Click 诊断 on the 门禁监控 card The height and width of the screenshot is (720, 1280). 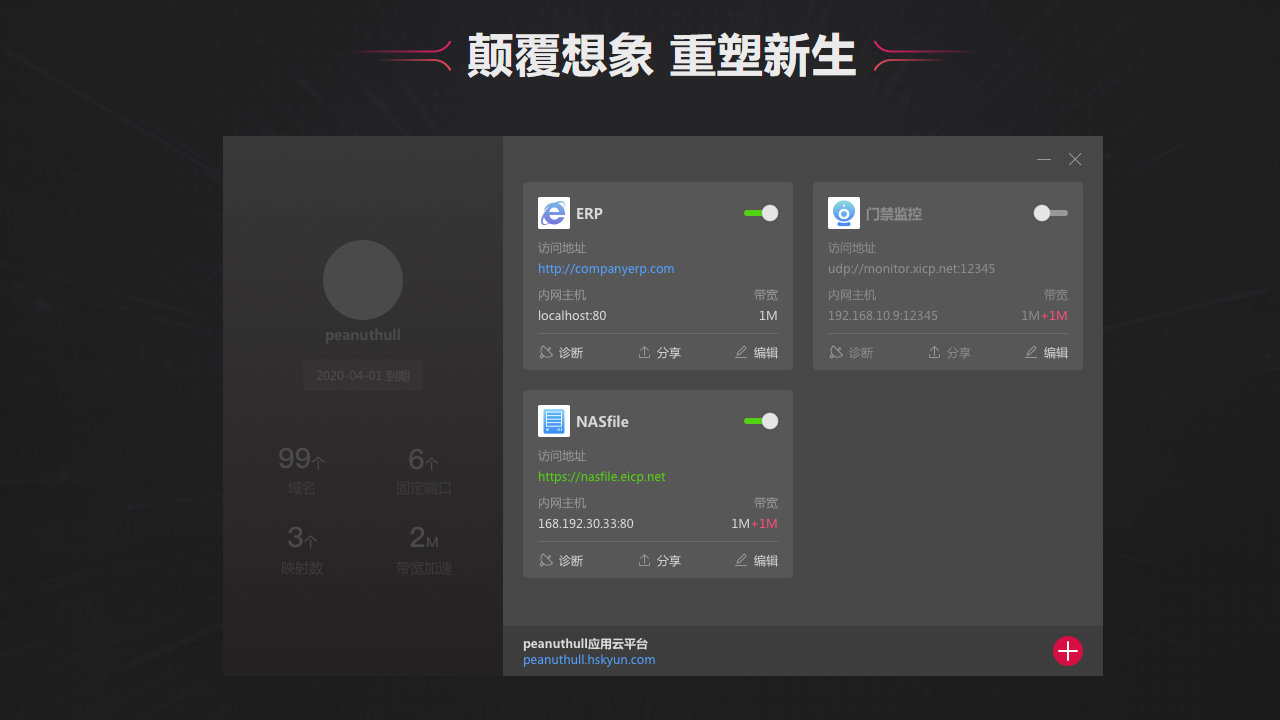pyautogui.click(x=851, y=352)
